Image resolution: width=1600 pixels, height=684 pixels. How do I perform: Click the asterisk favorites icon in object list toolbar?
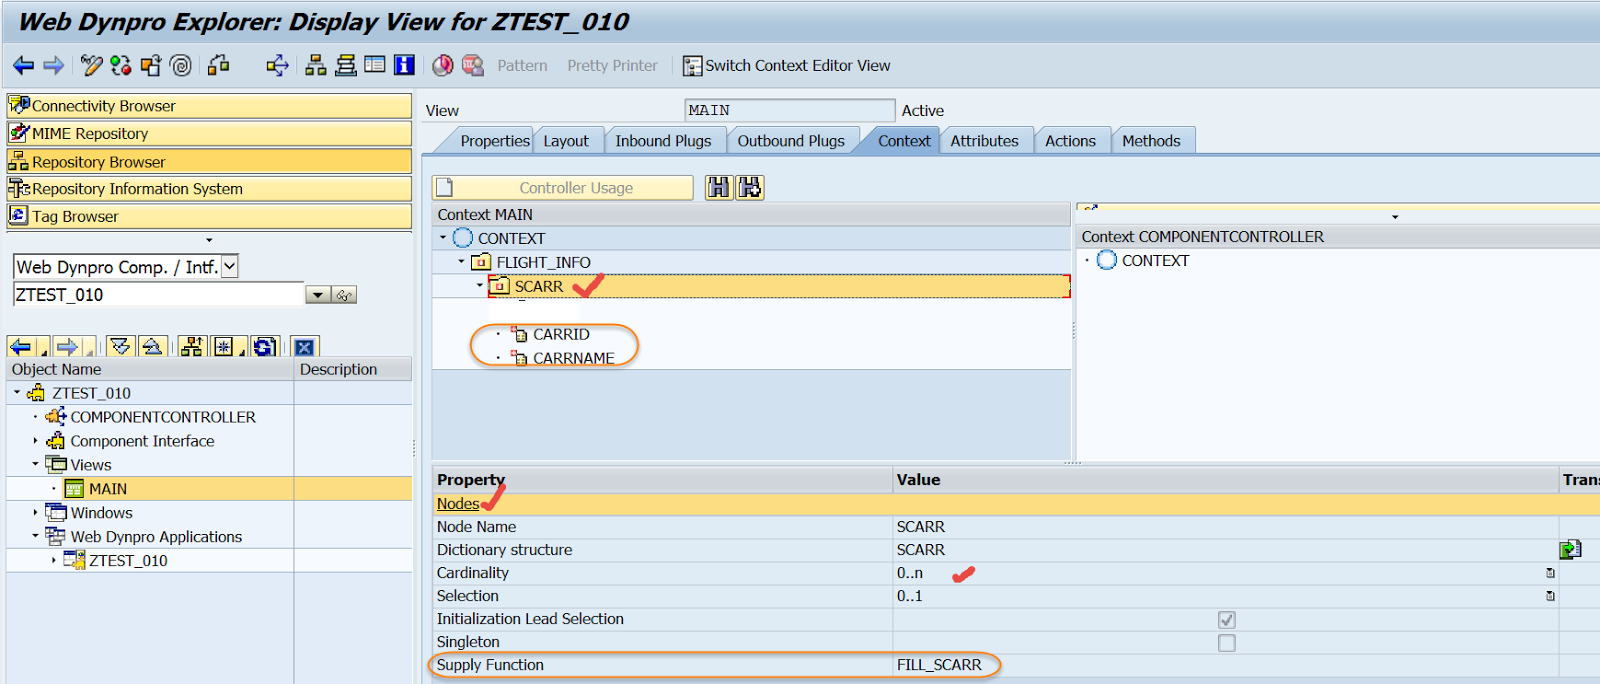[x=224, y=347]
